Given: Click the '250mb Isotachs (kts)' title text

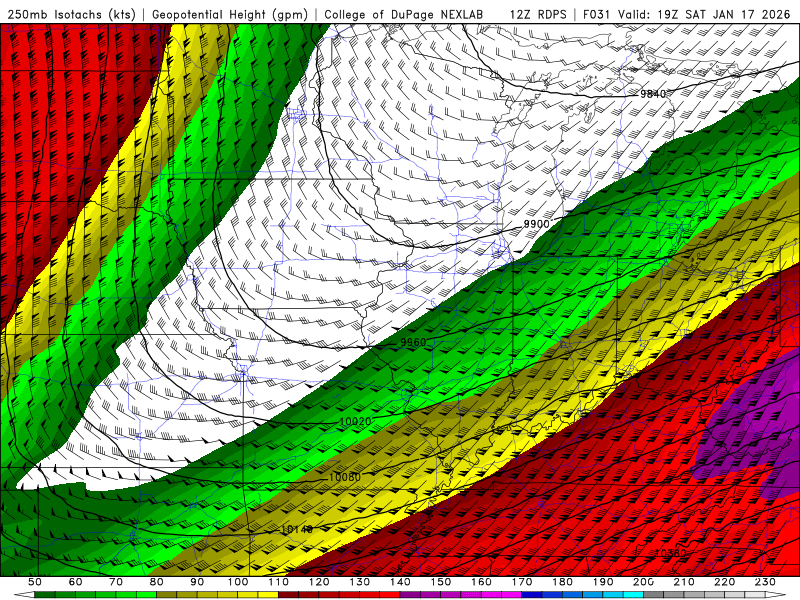Looking at the screenshot, I should 72,15.
